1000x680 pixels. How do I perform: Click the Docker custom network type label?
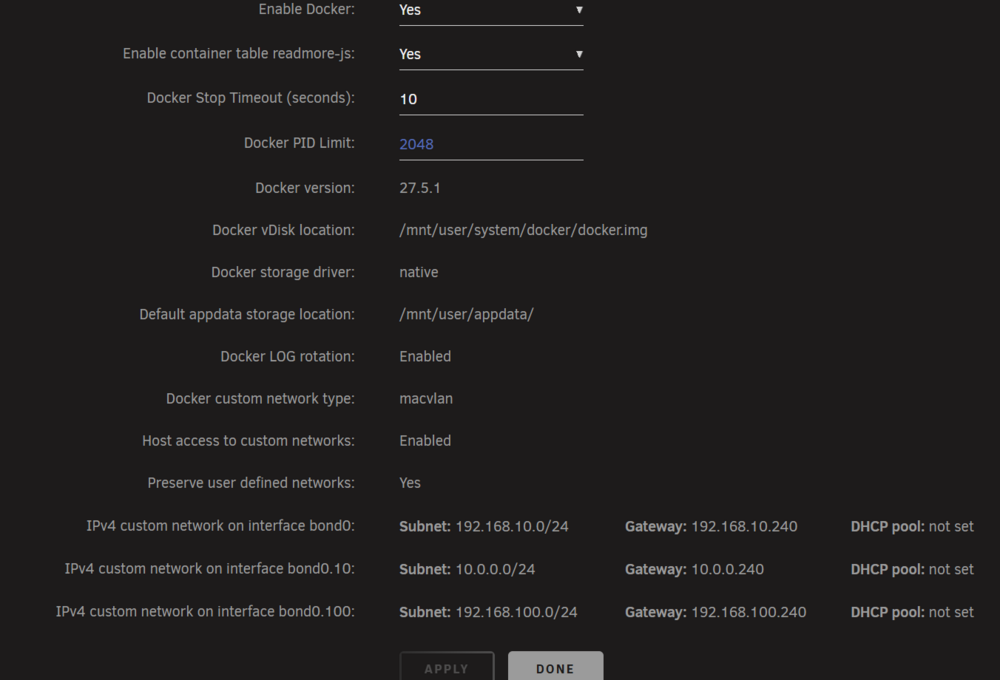pyautogui.click(x=260, y=399)
